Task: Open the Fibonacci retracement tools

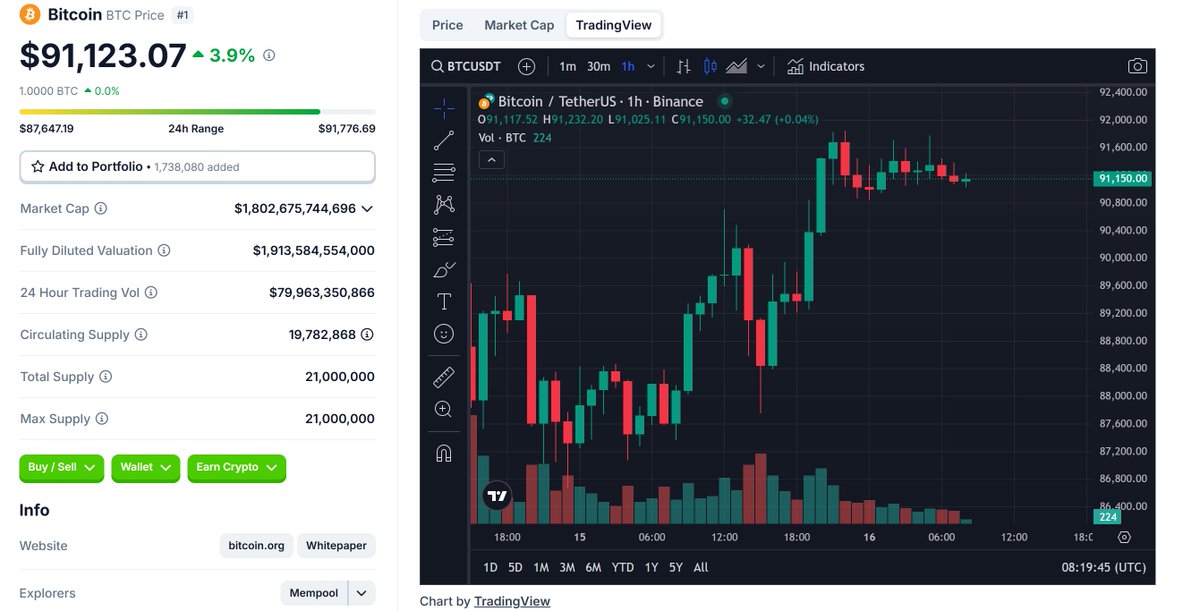Action: (x=444, y=173)
